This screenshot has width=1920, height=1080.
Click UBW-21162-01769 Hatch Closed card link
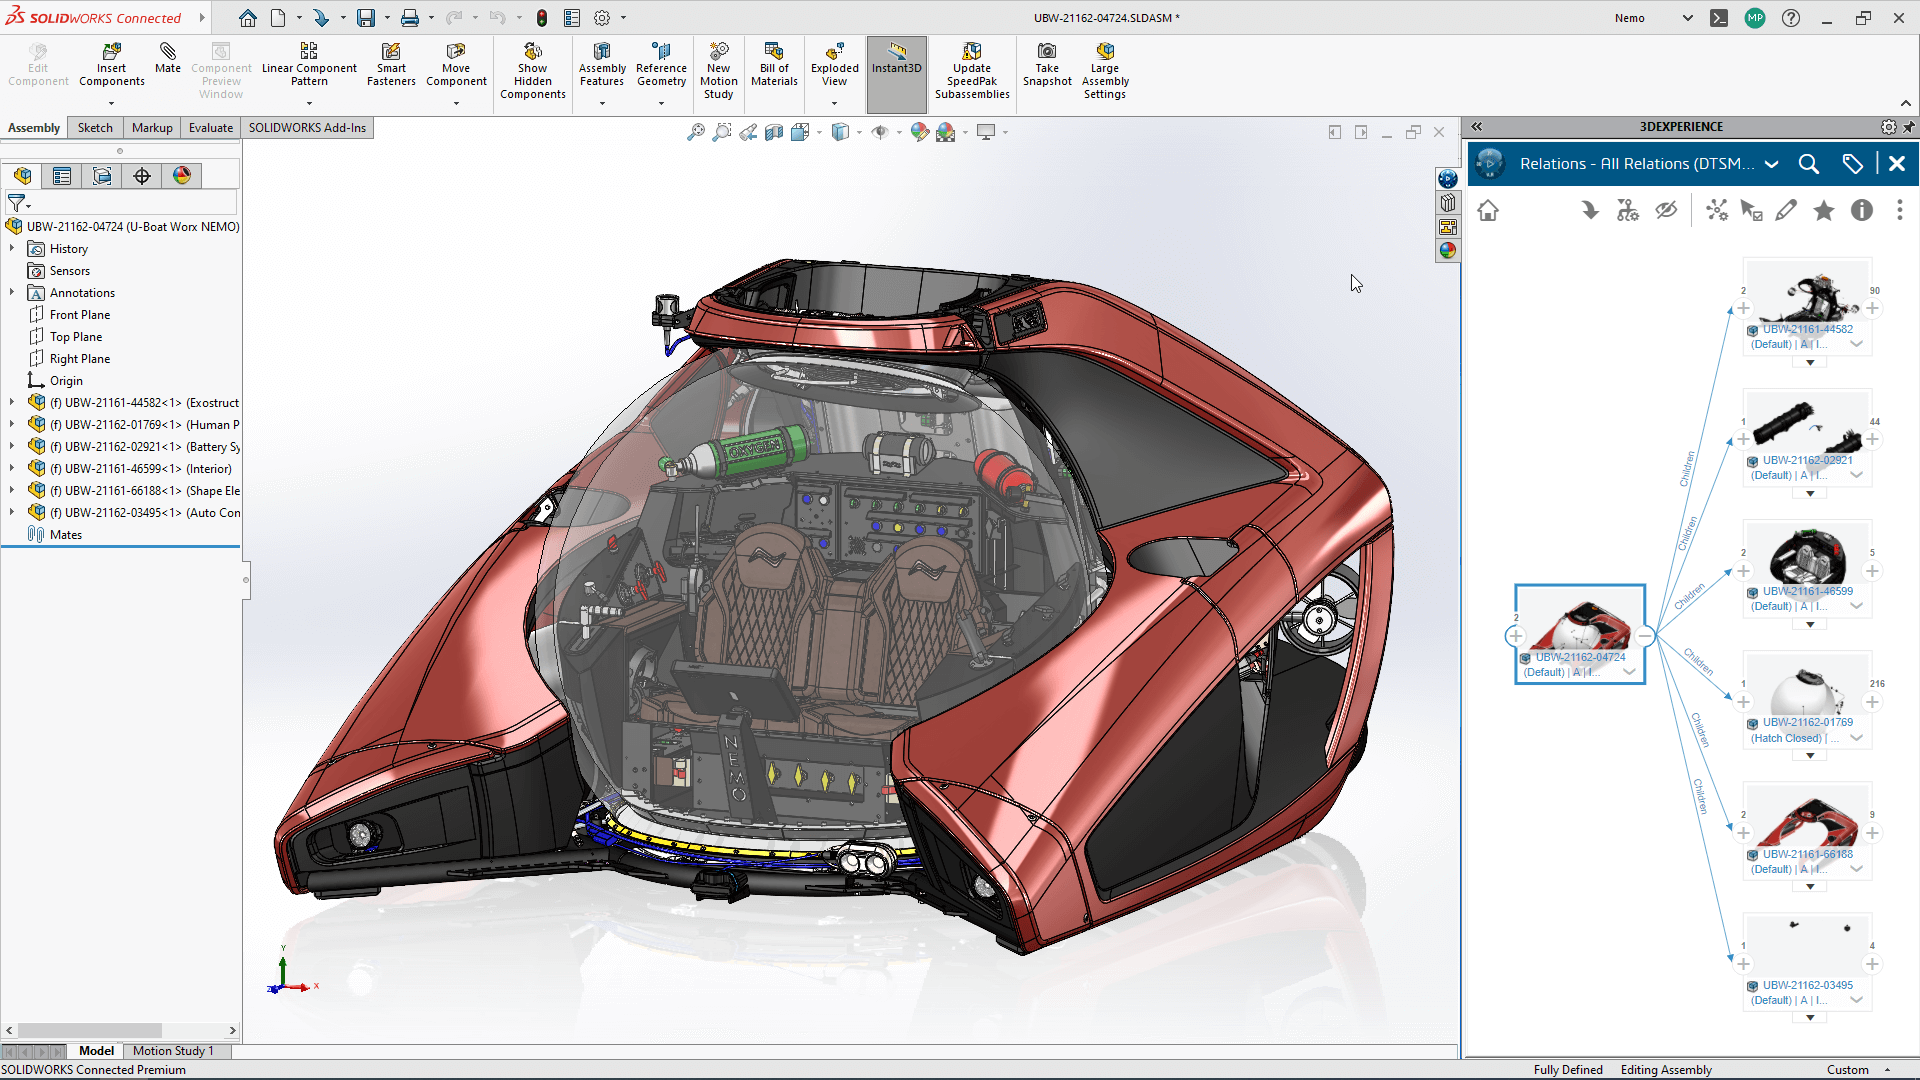pyautogui.click(x=1807, y=723)
